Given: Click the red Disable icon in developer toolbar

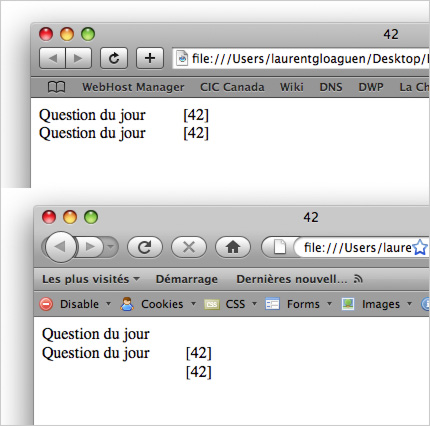Looking at the screenshot, I should tap(46, 304).
